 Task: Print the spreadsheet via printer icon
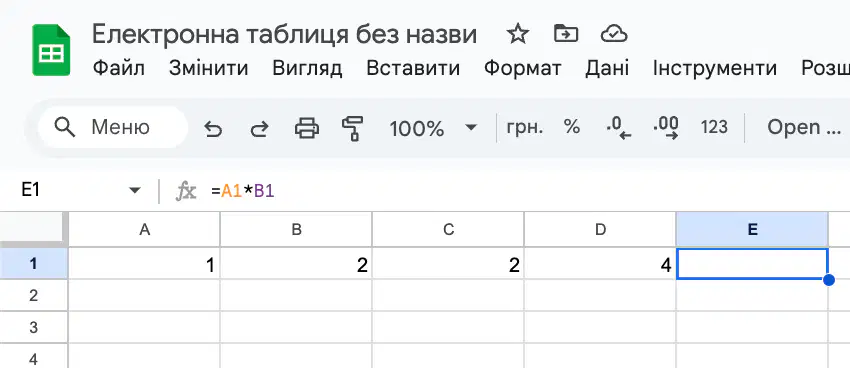coord(306,128)
